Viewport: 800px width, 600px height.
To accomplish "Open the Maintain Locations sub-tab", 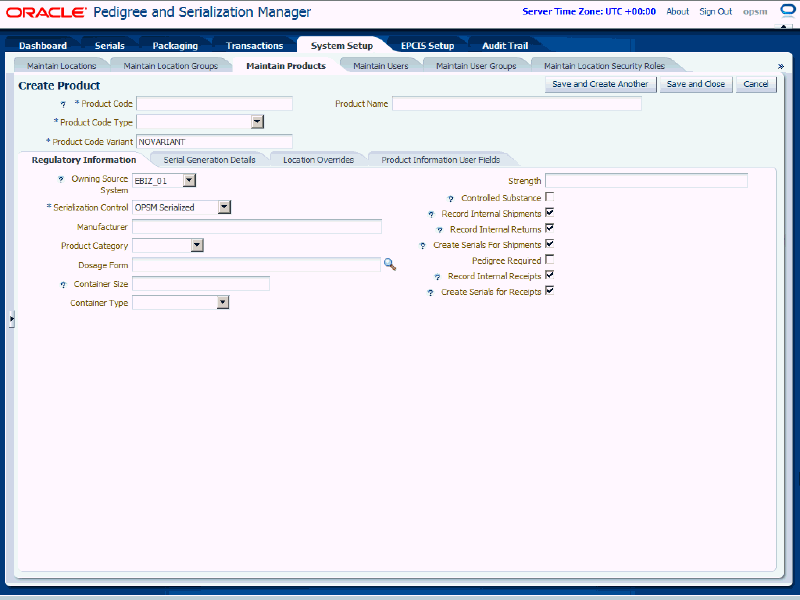I will pos(62,66).
